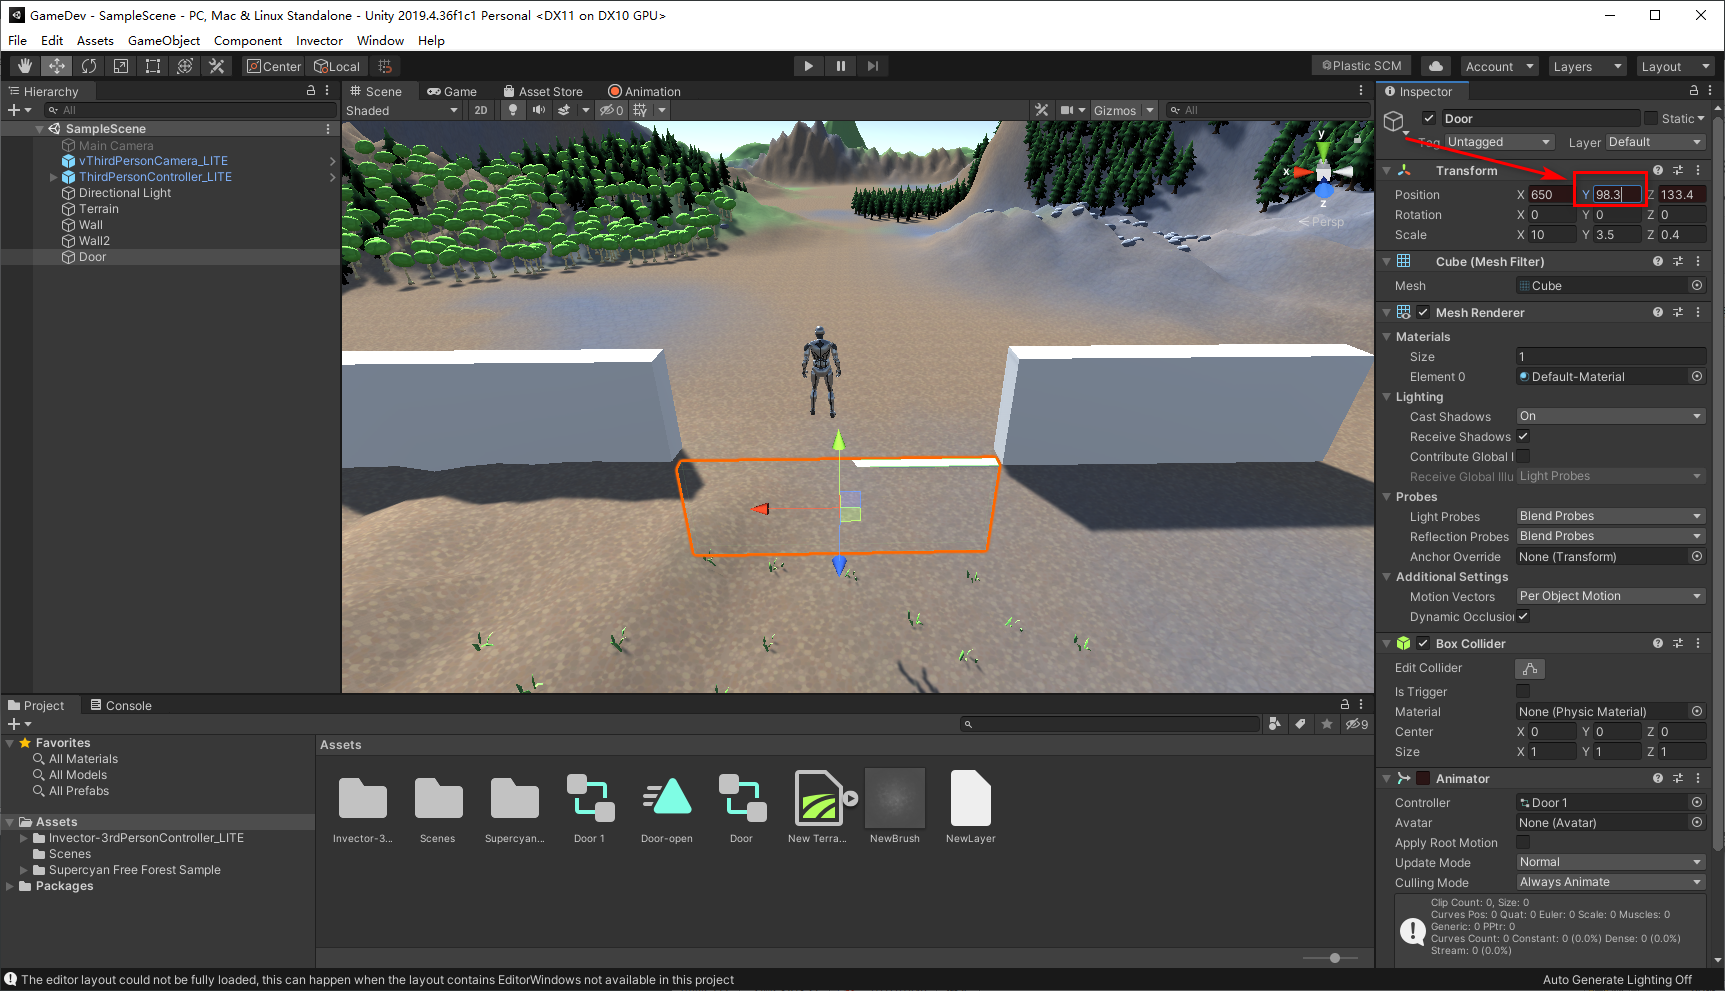Disable Box Collider component checkbox
The height and width of the screenshot is (991, 1725).
tap(1423, 644)
